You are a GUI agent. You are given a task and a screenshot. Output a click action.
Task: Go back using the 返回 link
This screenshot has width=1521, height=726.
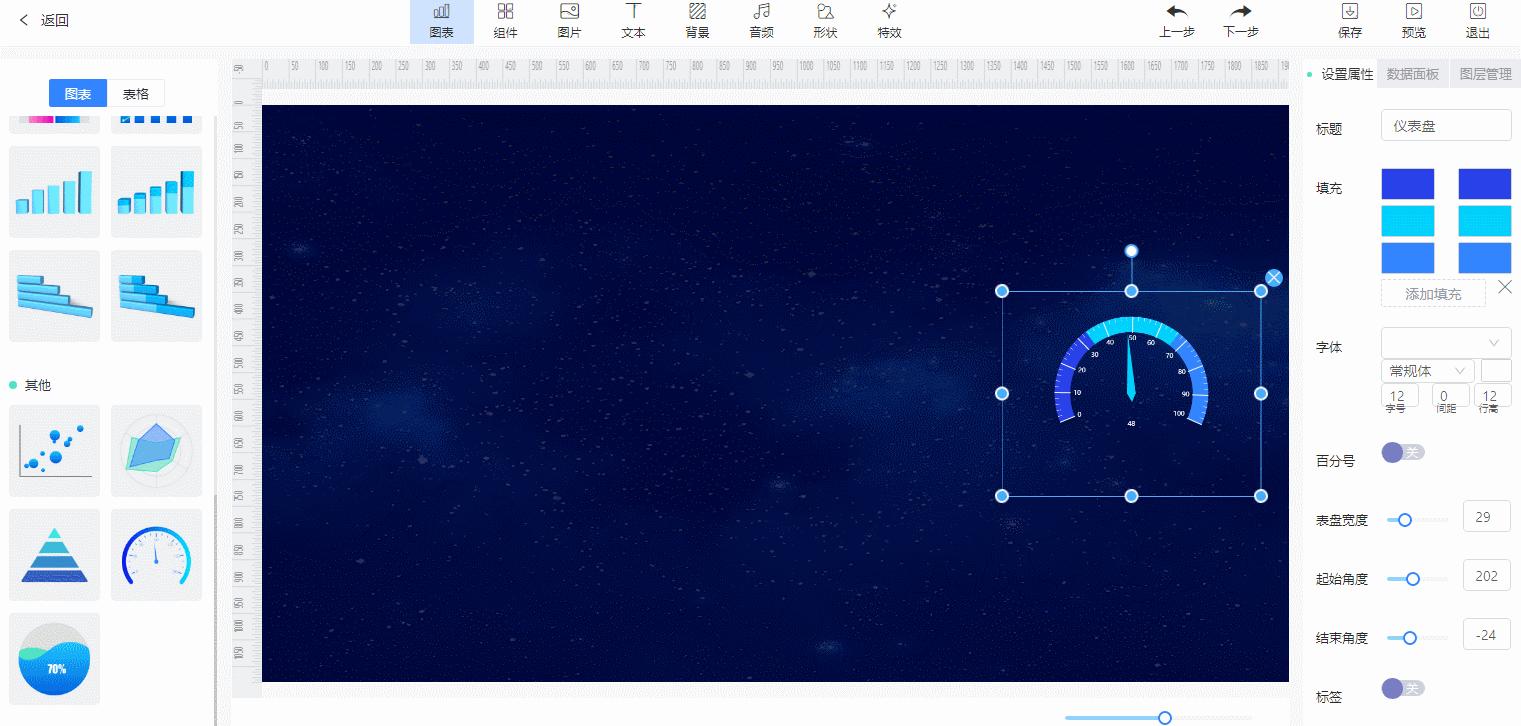(x=44, y=20)
